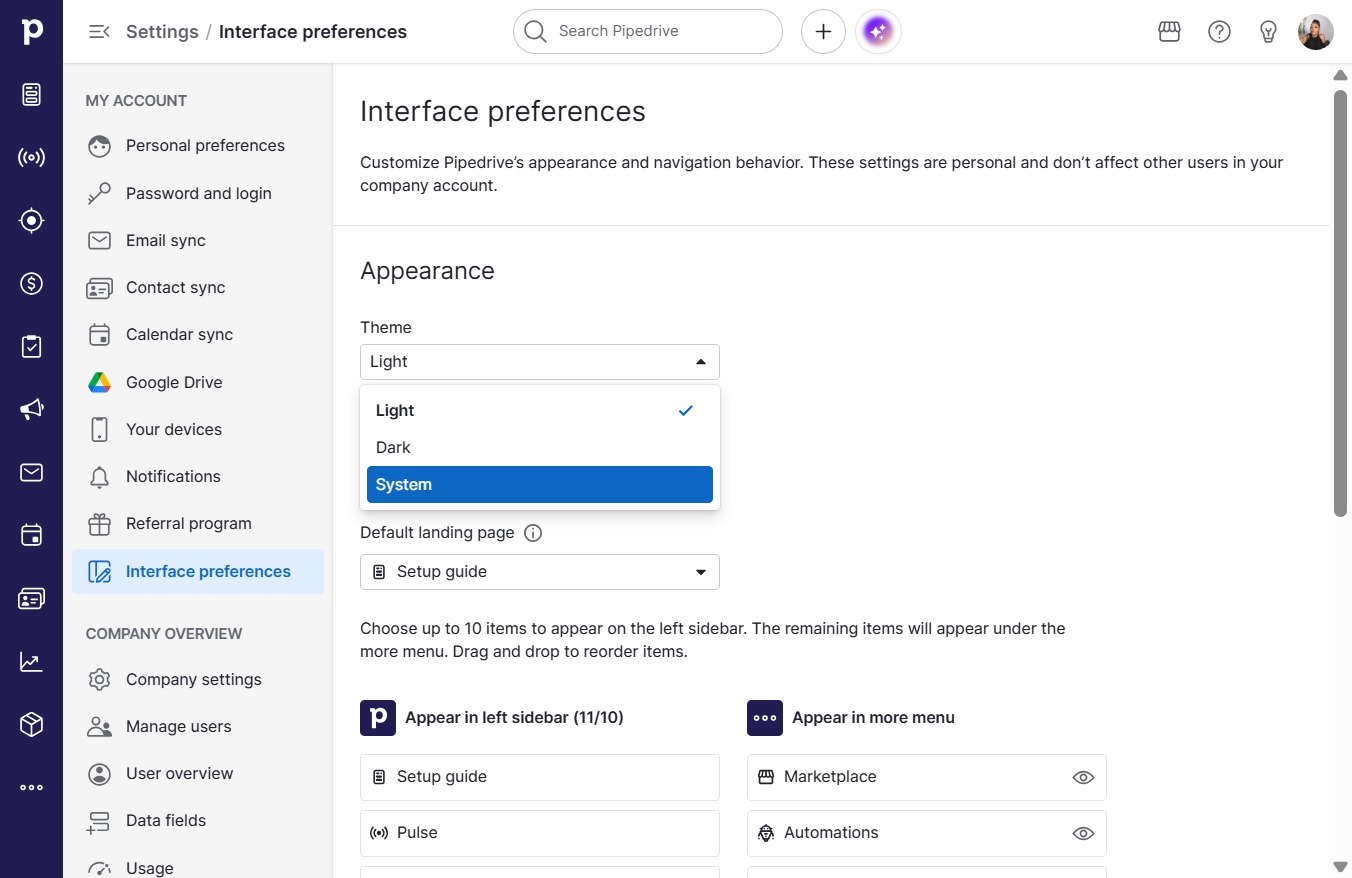
Task: Open Contact sync settings
Action: tap(198, 287)
